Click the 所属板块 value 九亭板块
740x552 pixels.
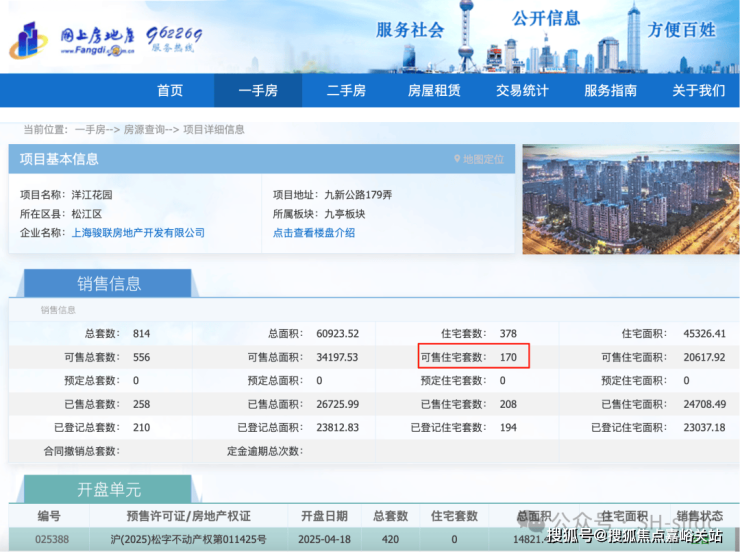(345, 214)
